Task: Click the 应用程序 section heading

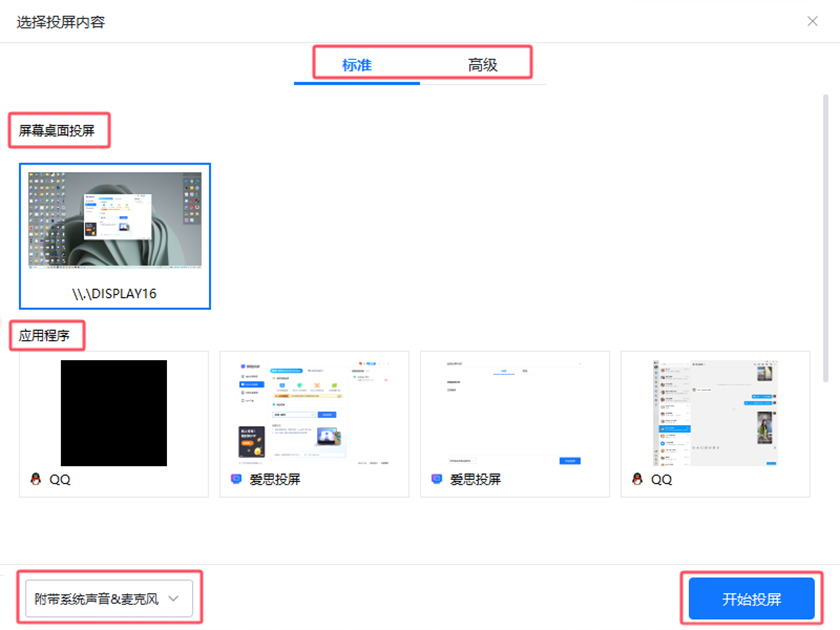Action: click(47, 336)
